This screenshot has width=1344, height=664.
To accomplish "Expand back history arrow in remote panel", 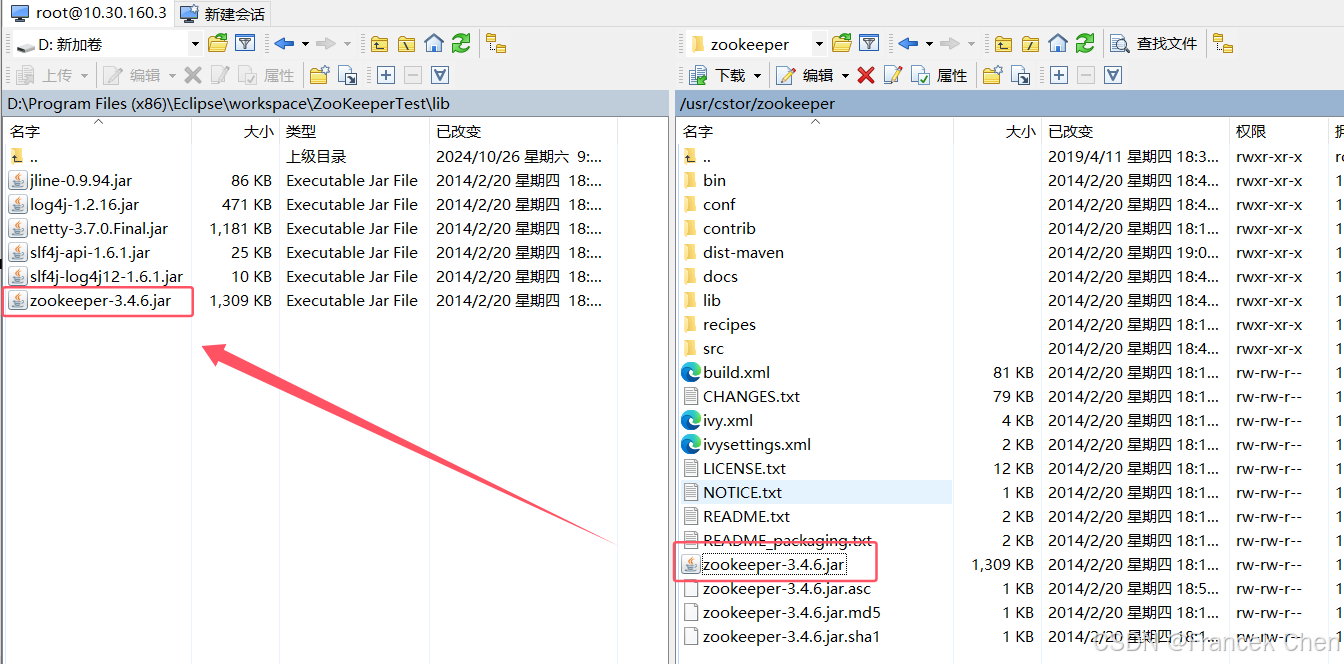I will (929, 44).
